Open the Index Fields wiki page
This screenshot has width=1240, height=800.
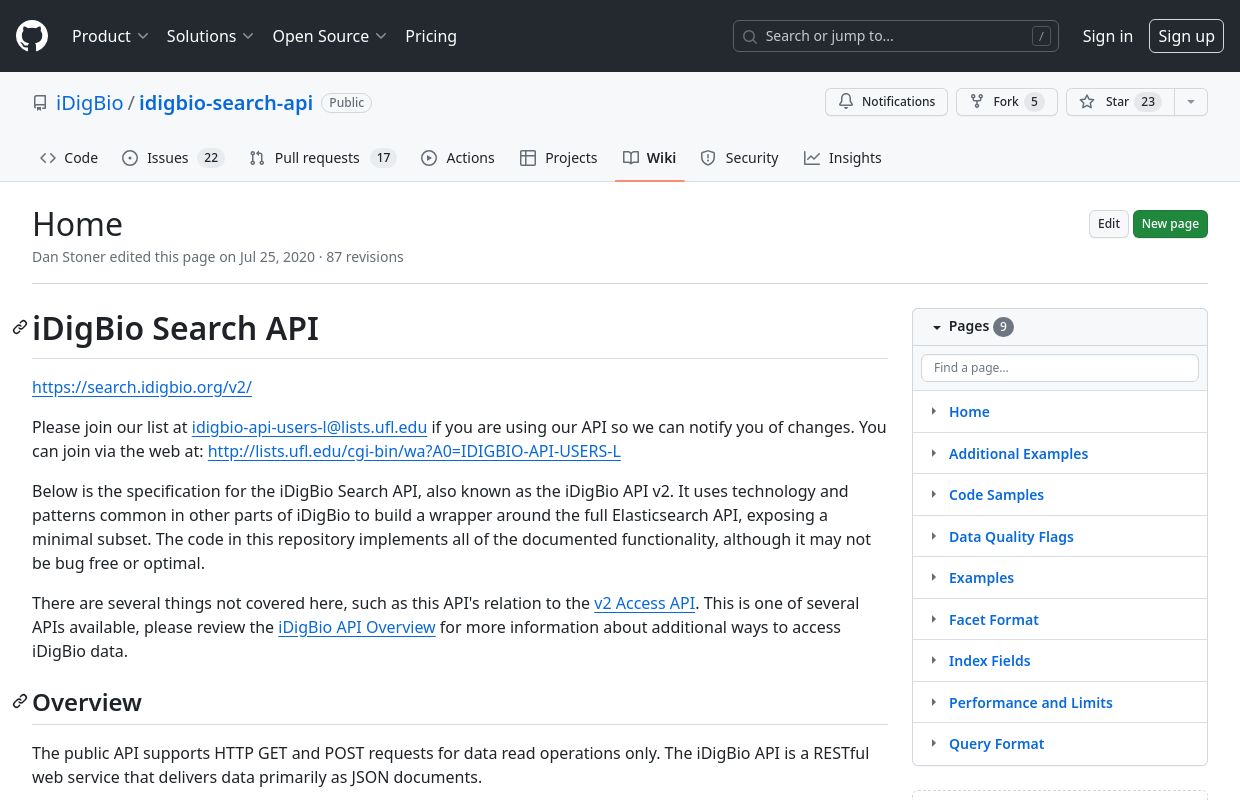pyautogui.click(x=989, y=660)
